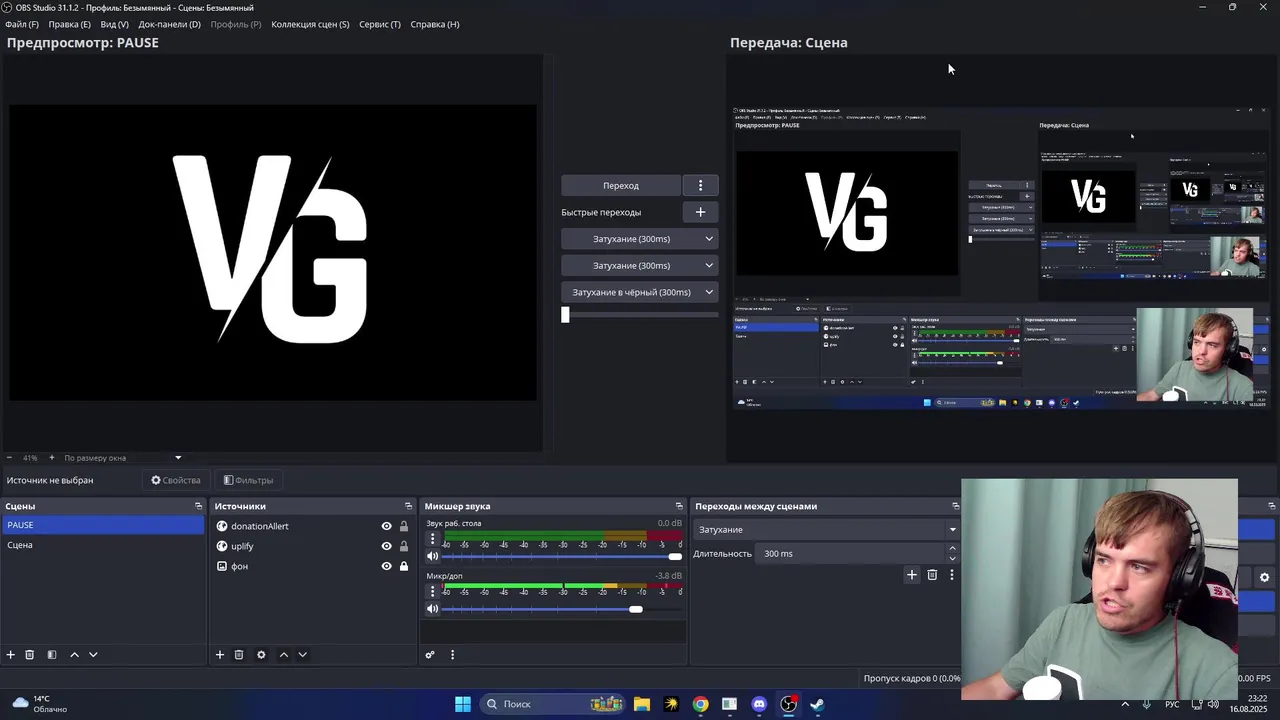
Task: Delete selected scene with the trash icon
Action: (x=30, y=655)
